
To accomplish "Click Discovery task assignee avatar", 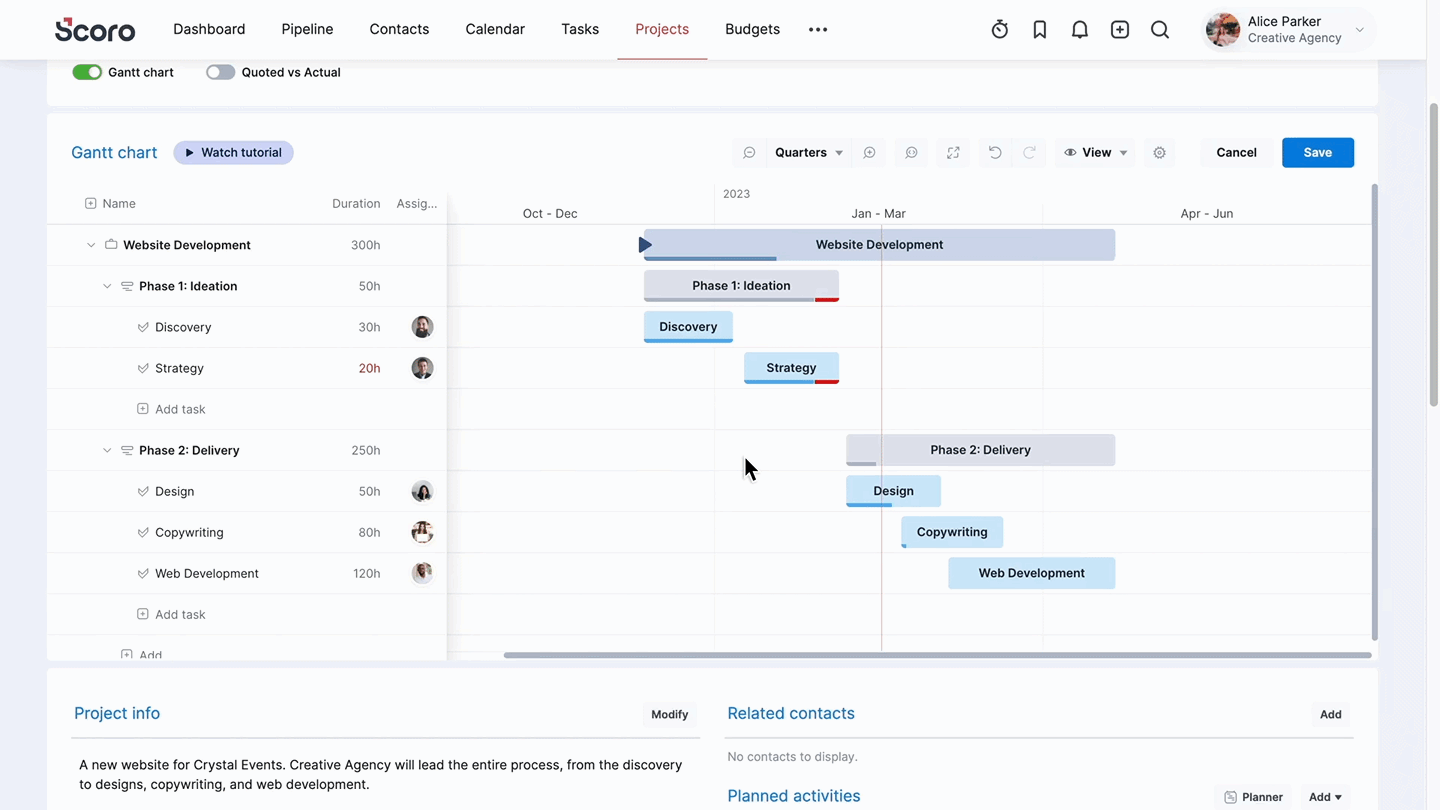I will (422, 327).
